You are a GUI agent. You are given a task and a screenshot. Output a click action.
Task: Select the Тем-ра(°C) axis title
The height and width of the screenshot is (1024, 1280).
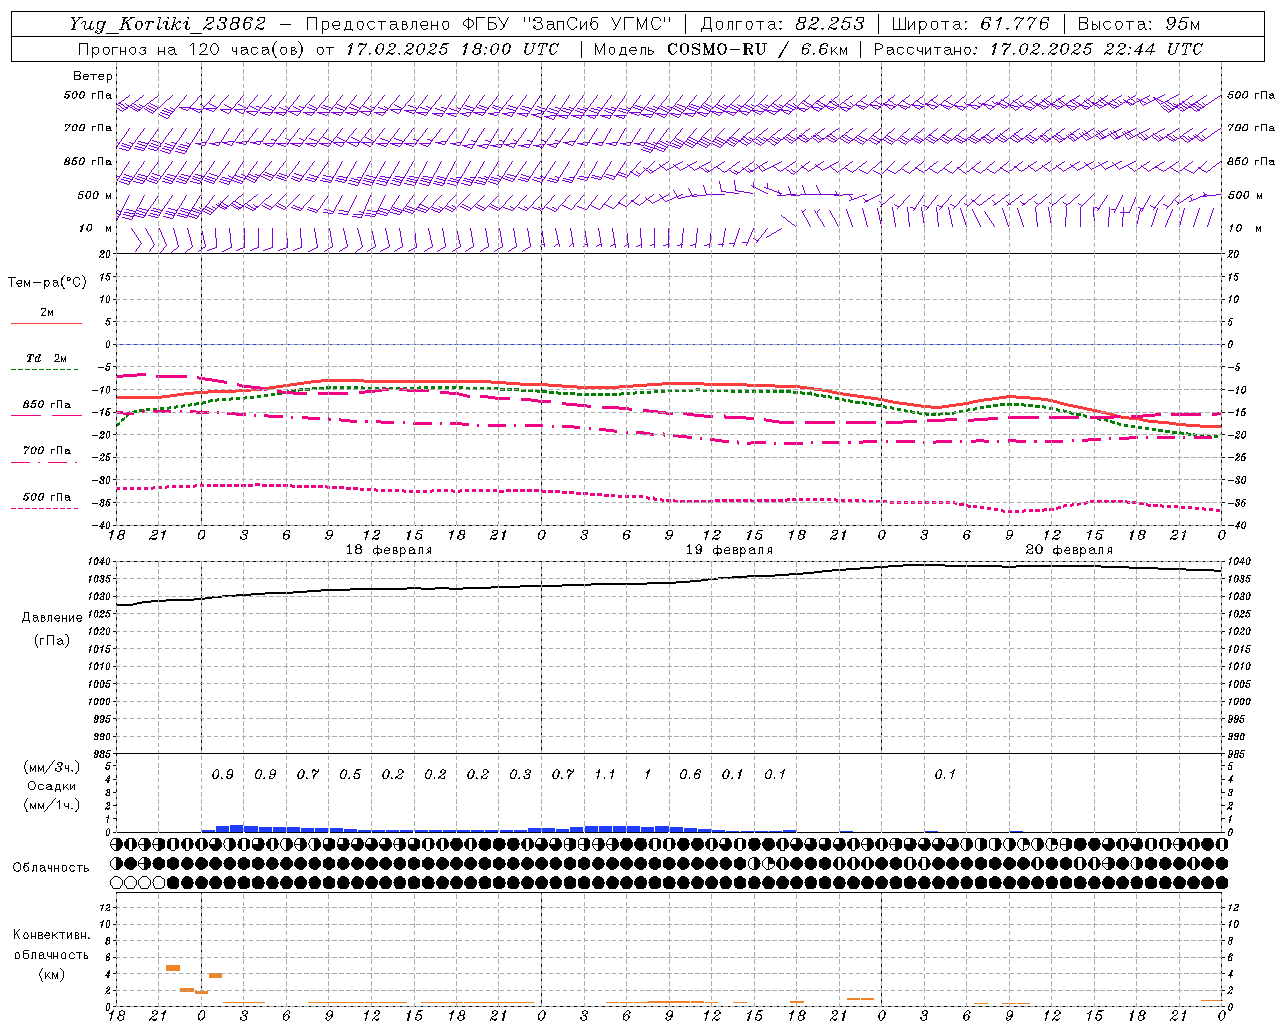[x=47, y=283]
